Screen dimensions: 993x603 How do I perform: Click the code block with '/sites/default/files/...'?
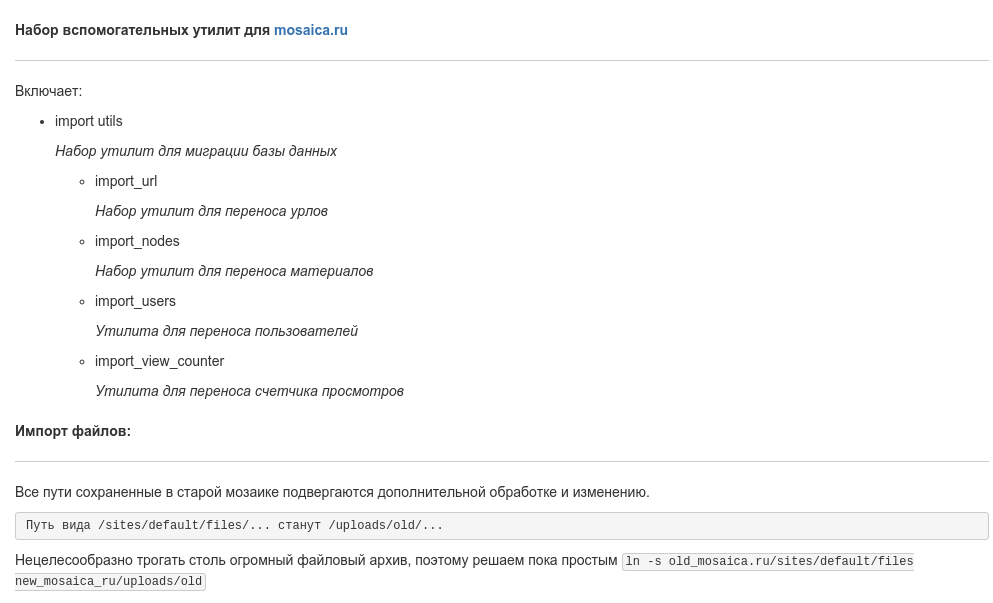tap(501, 526)
